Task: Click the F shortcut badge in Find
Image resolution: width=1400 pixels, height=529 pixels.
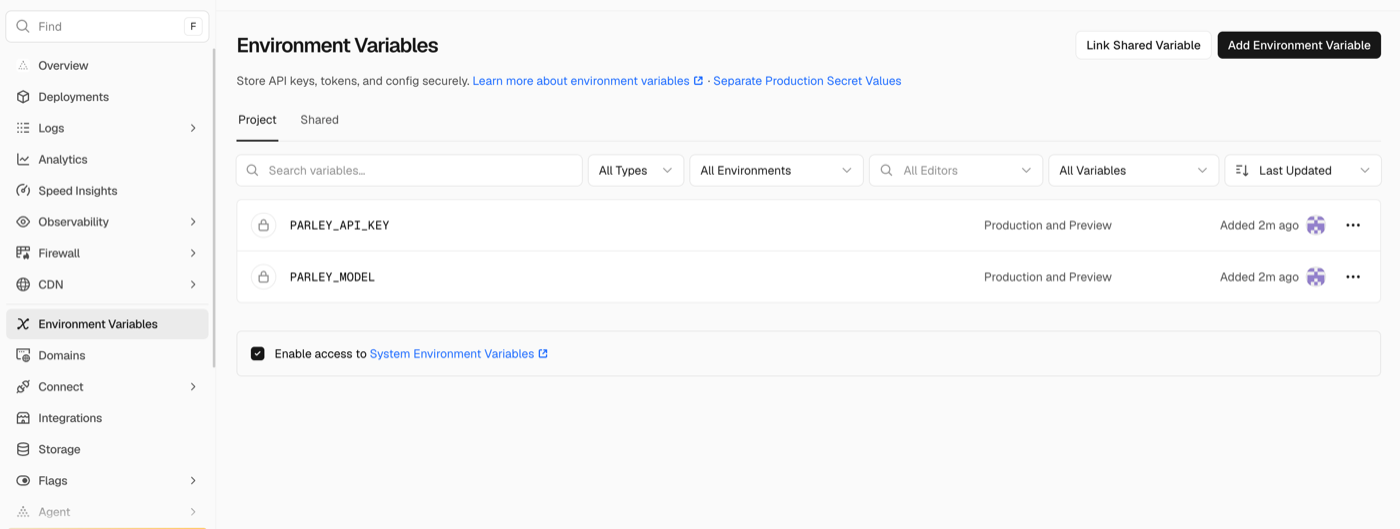Action: point(193,27)
